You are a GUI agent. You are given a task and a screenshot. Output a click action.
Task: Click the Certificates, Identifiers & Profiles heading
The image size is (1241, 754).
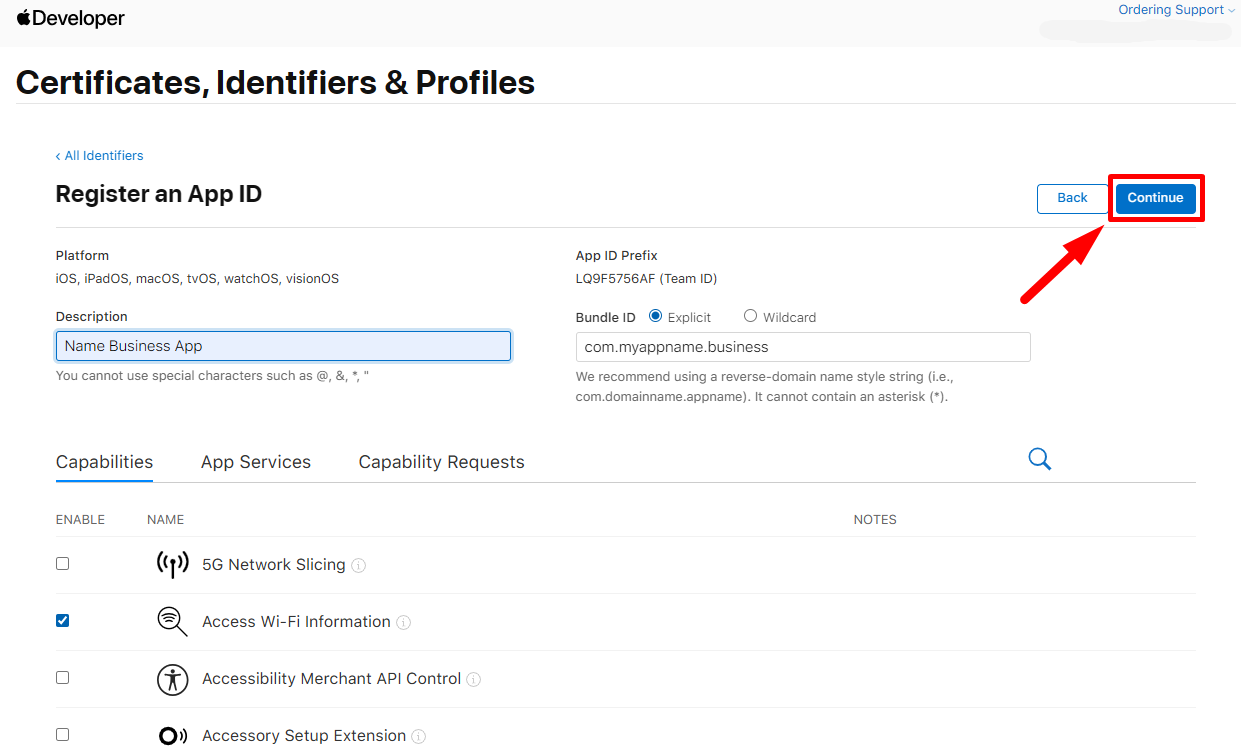(x=276, y=82)
